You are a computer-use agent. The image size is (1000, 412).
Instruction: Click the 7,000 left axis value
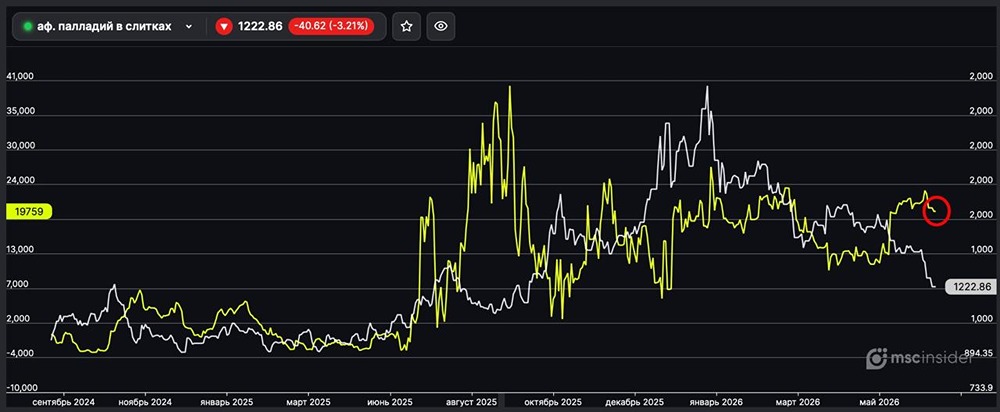click(19, 284)
